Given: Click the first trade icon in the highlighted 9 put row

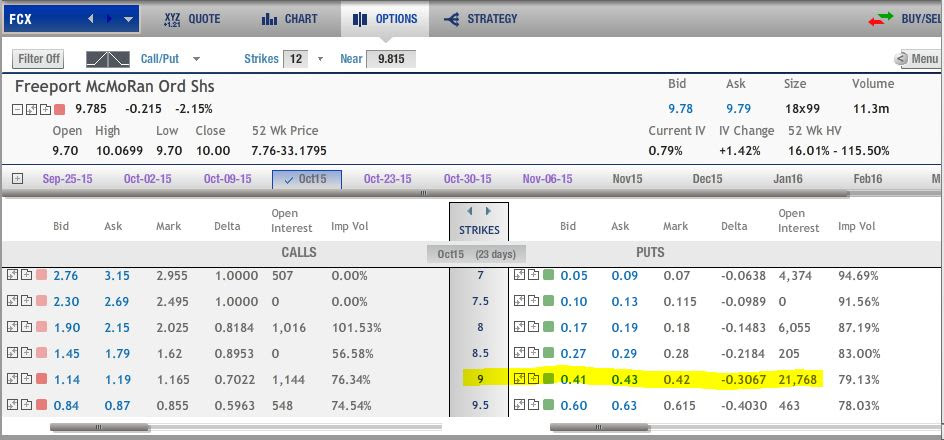Looking at the screenshot, I should 520,379.
